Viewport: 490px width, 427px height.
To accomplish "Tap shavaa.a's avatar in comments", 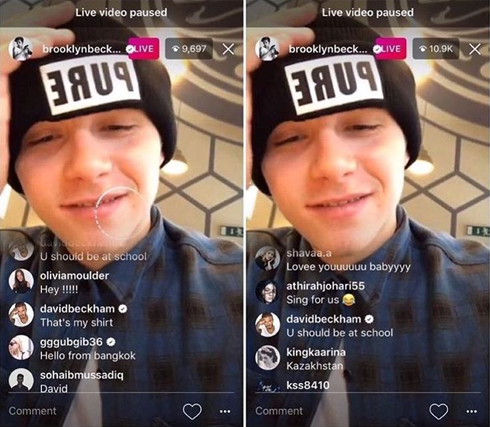I will [x=267, y=259].
